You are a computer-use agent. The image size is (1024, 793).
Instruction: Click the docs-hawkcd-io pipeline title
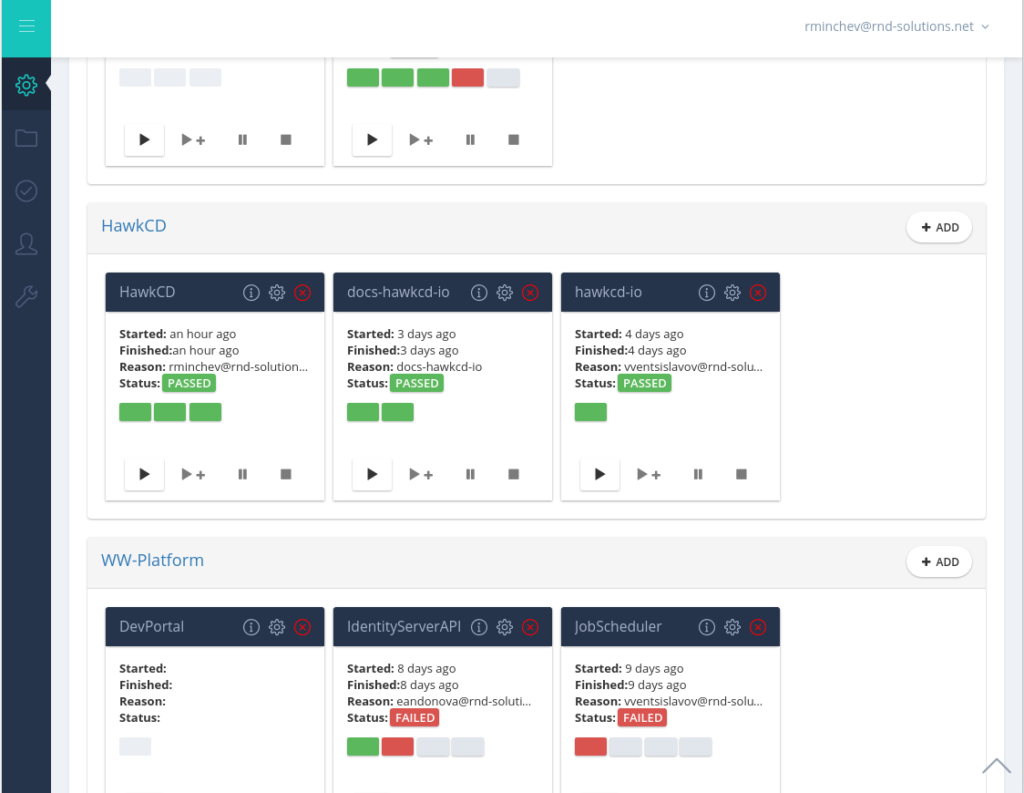[398, 292]
